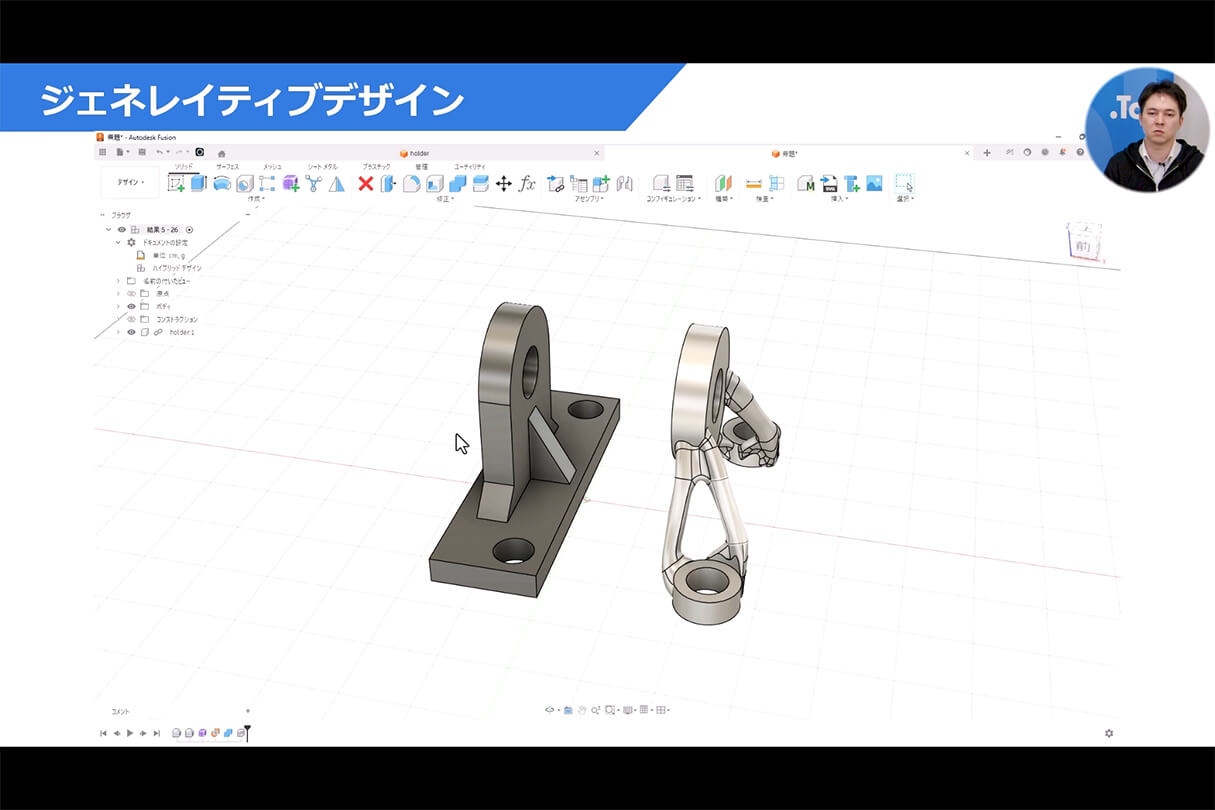Select the Joint tool icon
This screenshot has height=810, width=1215.
click(x=625, y=183)
